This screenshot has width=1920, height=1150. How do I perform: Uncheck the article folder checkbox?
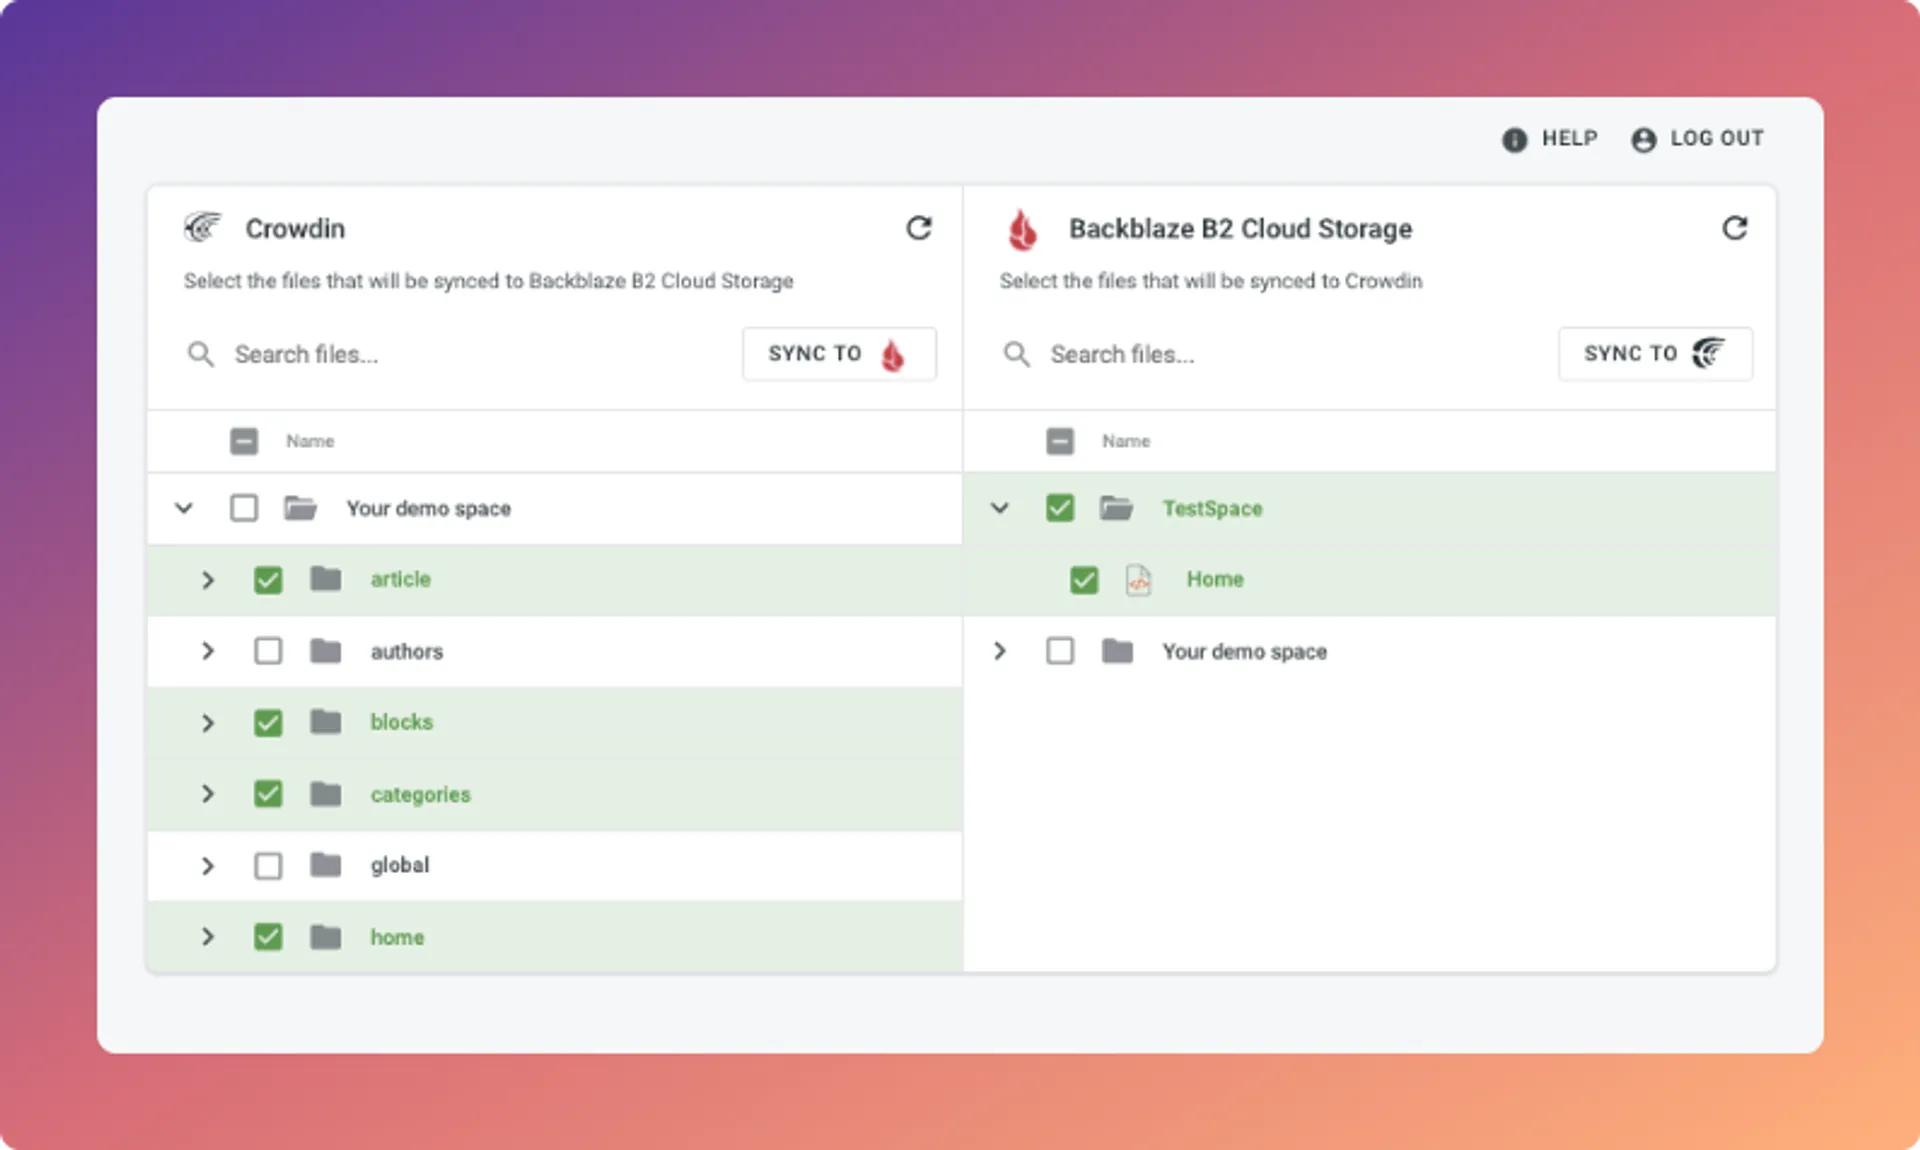(x=268, y=580)
